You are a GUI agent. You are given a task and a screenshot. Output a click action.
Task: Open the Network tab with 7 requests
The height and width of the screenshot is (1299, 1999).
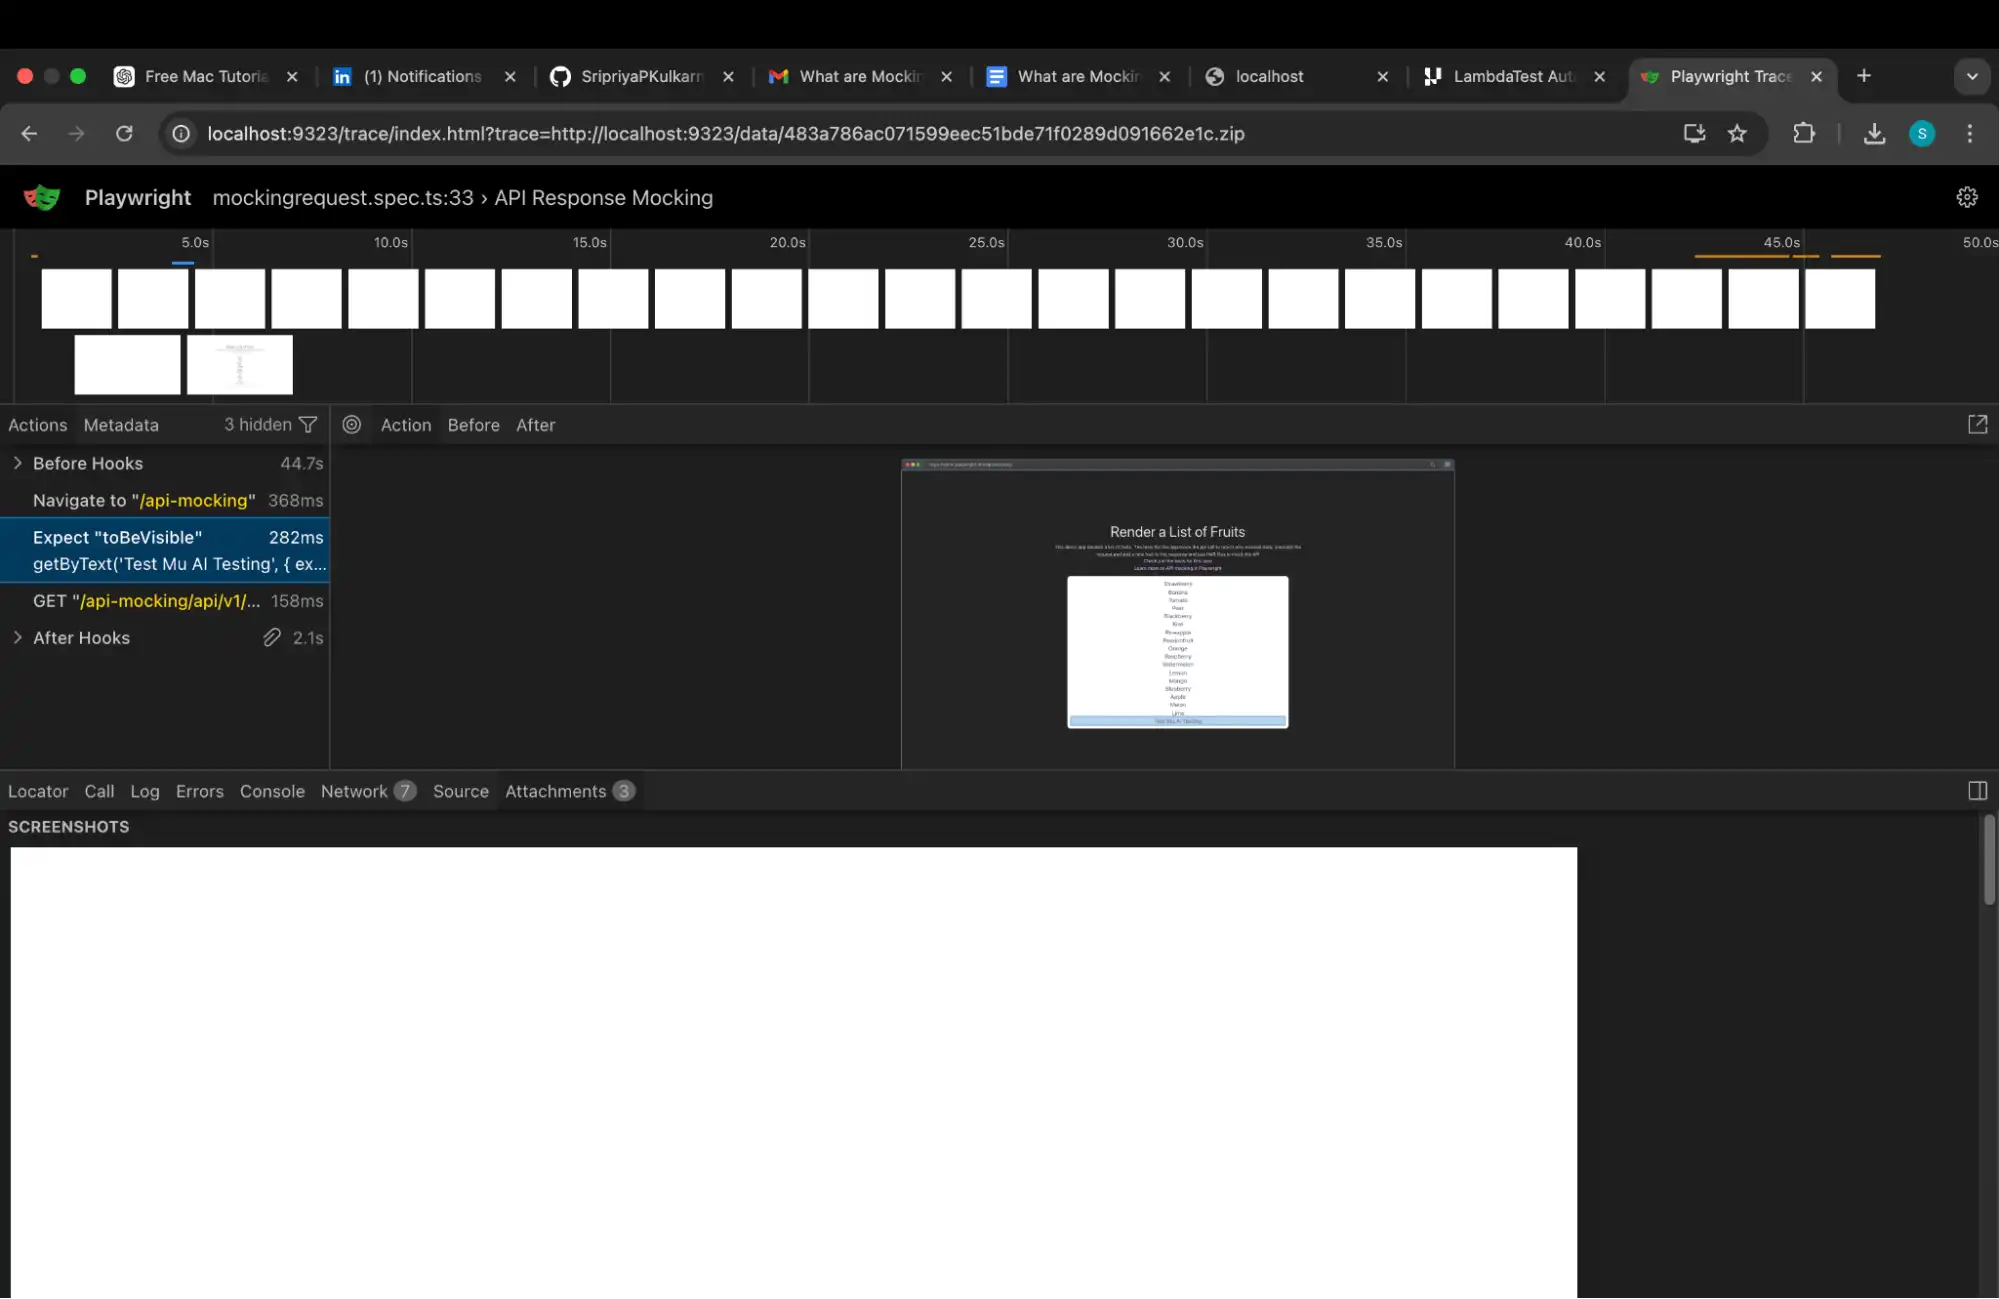[x=368, y=791]
